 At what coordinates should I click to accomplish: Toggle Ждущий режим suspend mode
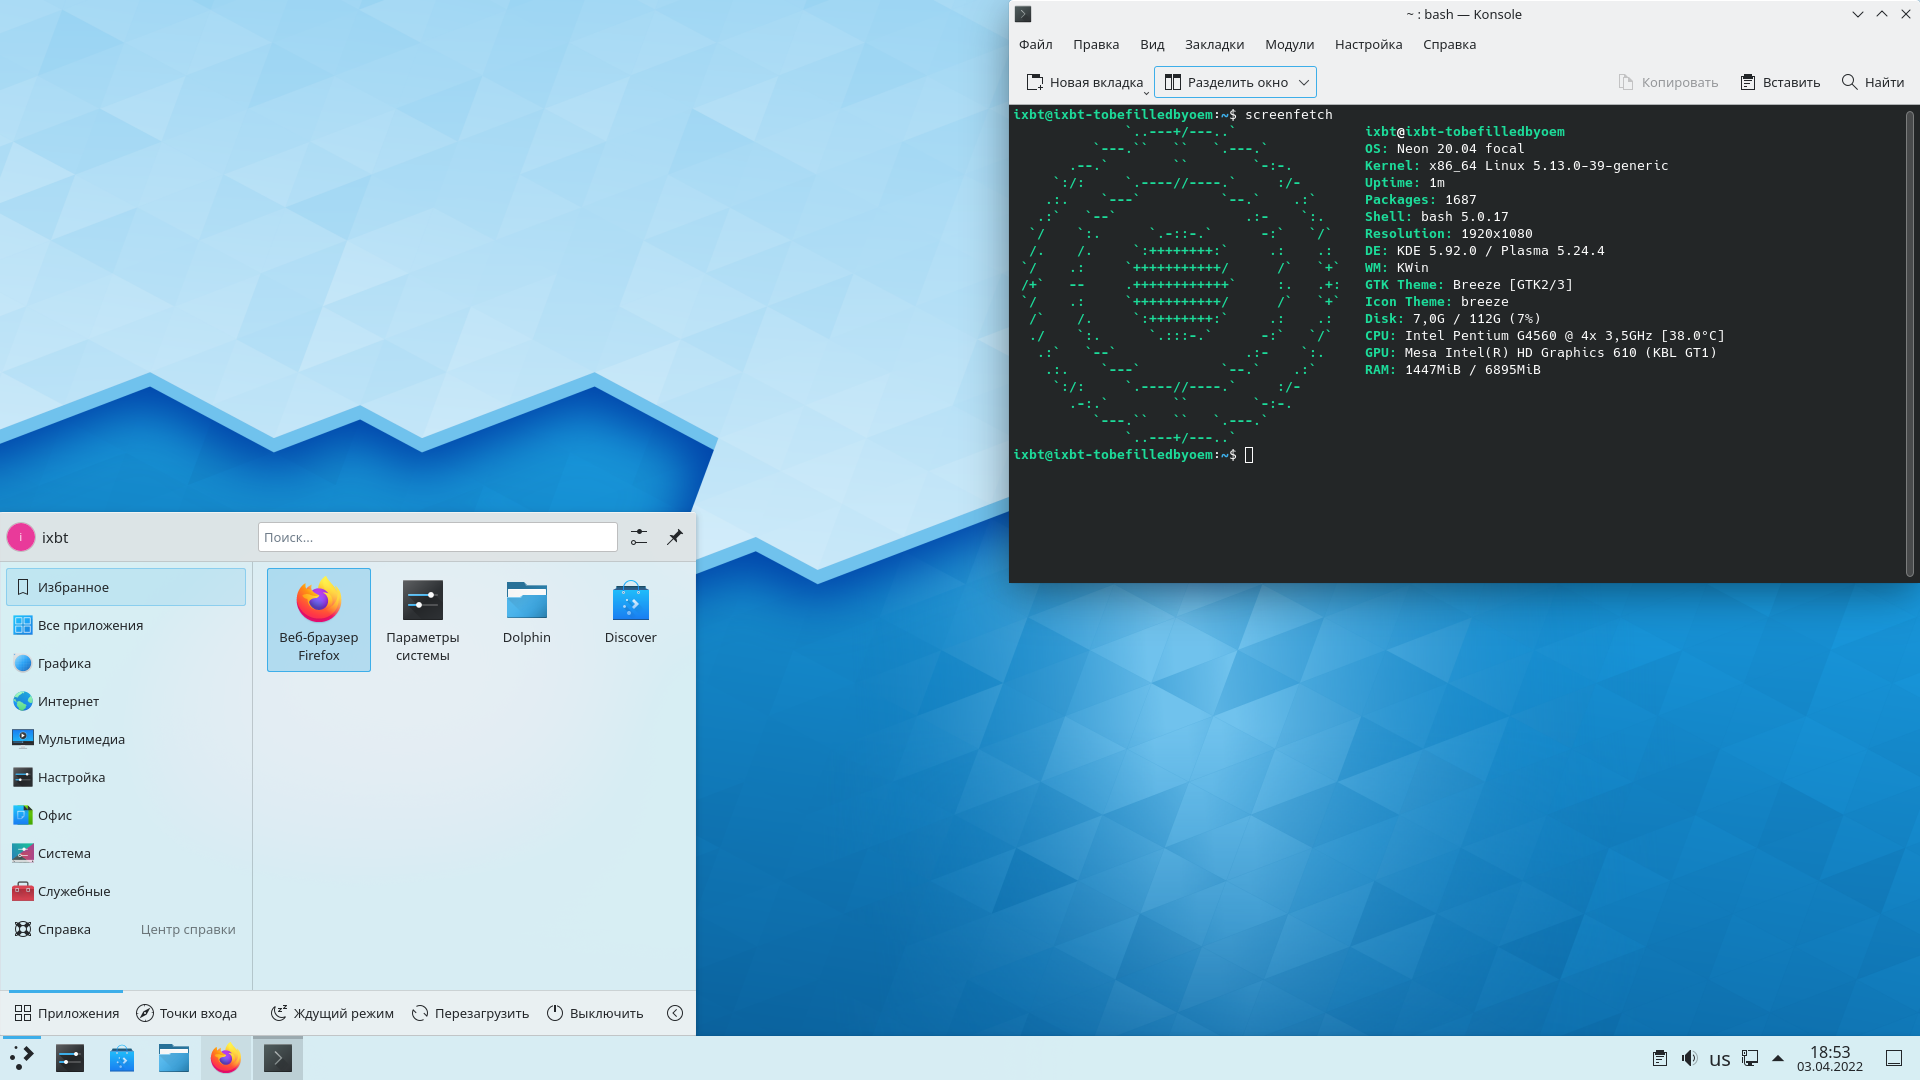pyautogui.click(x=332, y=1013)
